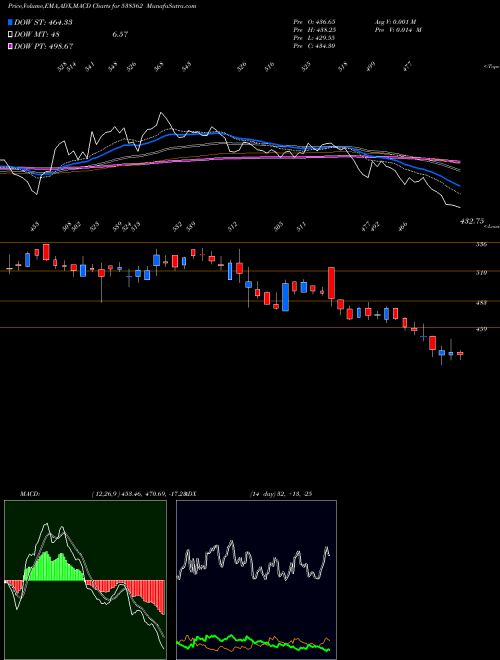Screen dimensions: 500x660
Task: Open the ADX indicator panel
Action: (256, 580)
